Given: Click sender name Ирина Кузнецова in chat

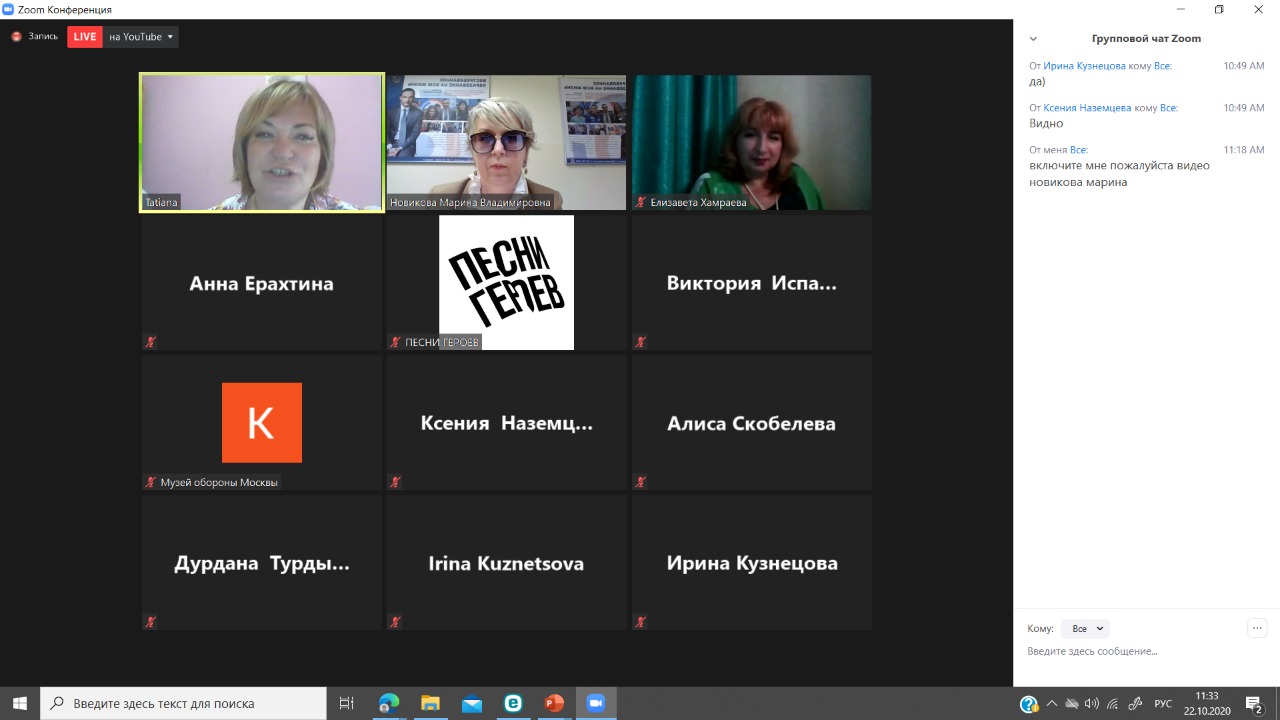Looking at the screenshot, I should point(1084,66).
